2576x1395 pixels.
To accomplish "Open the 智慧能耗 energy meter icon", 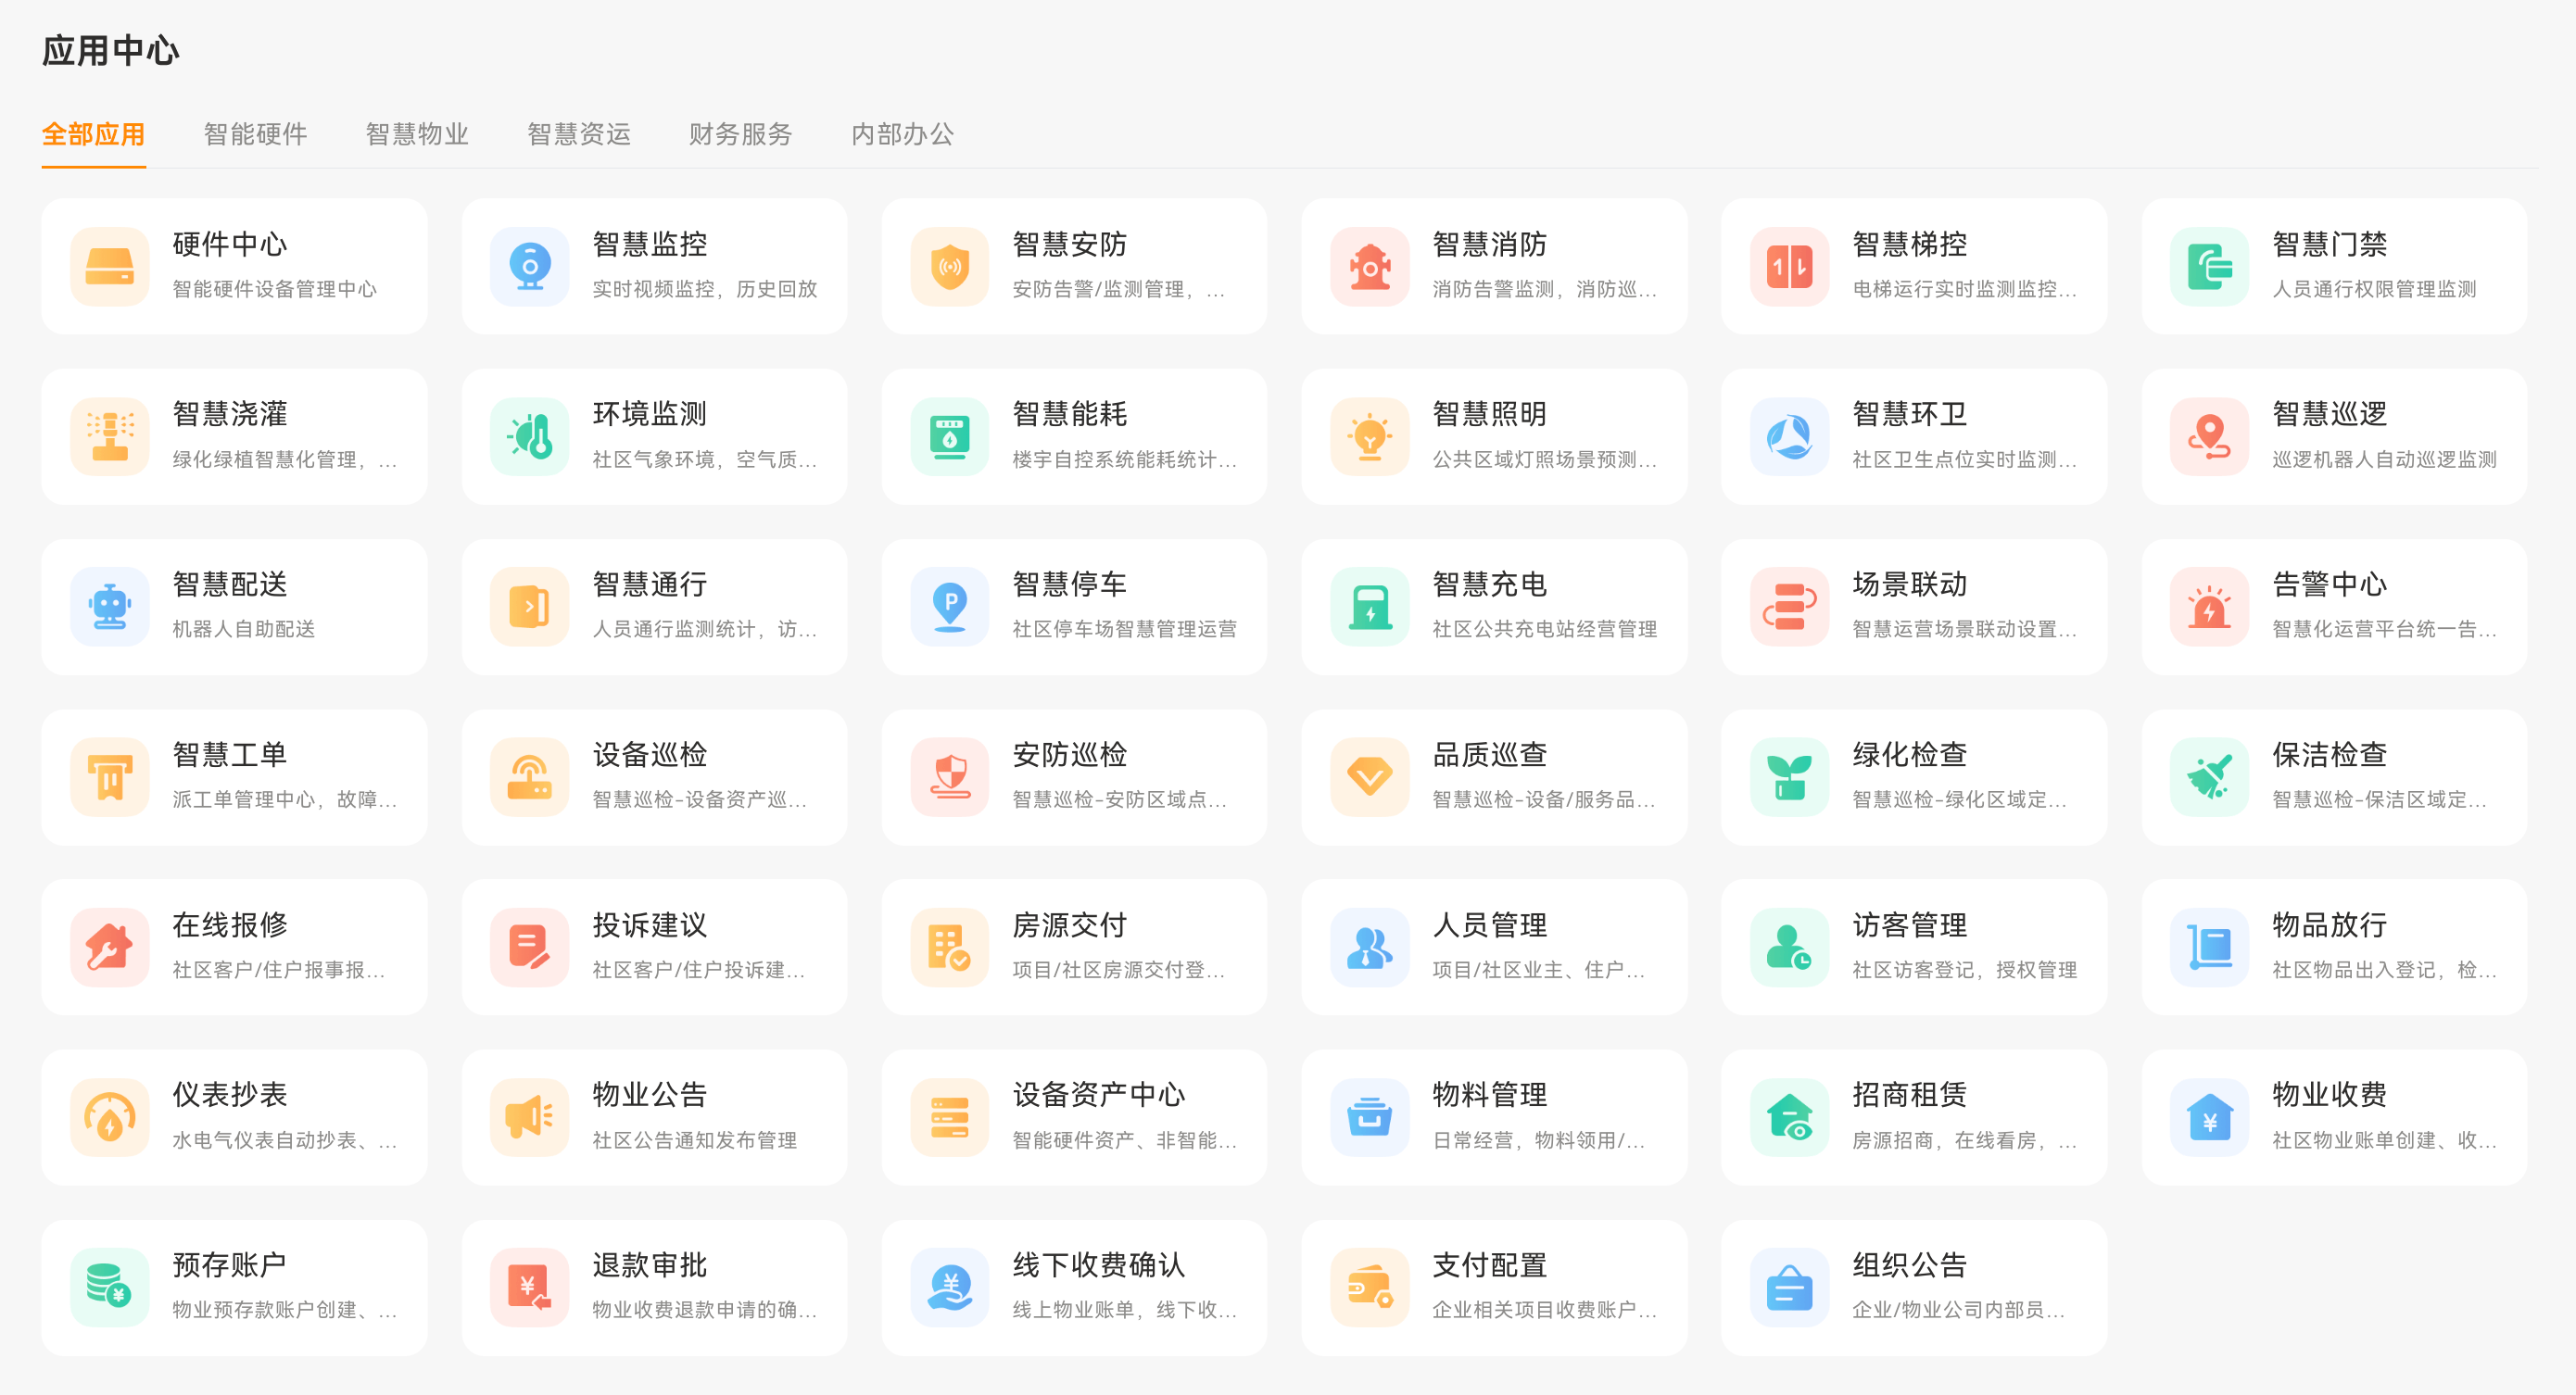I will pos(950,436).
